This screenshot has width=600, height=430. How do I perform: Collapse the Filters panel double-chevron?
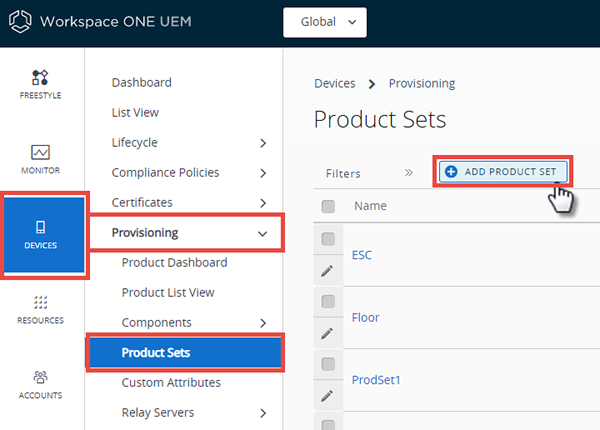coord(409,173)
